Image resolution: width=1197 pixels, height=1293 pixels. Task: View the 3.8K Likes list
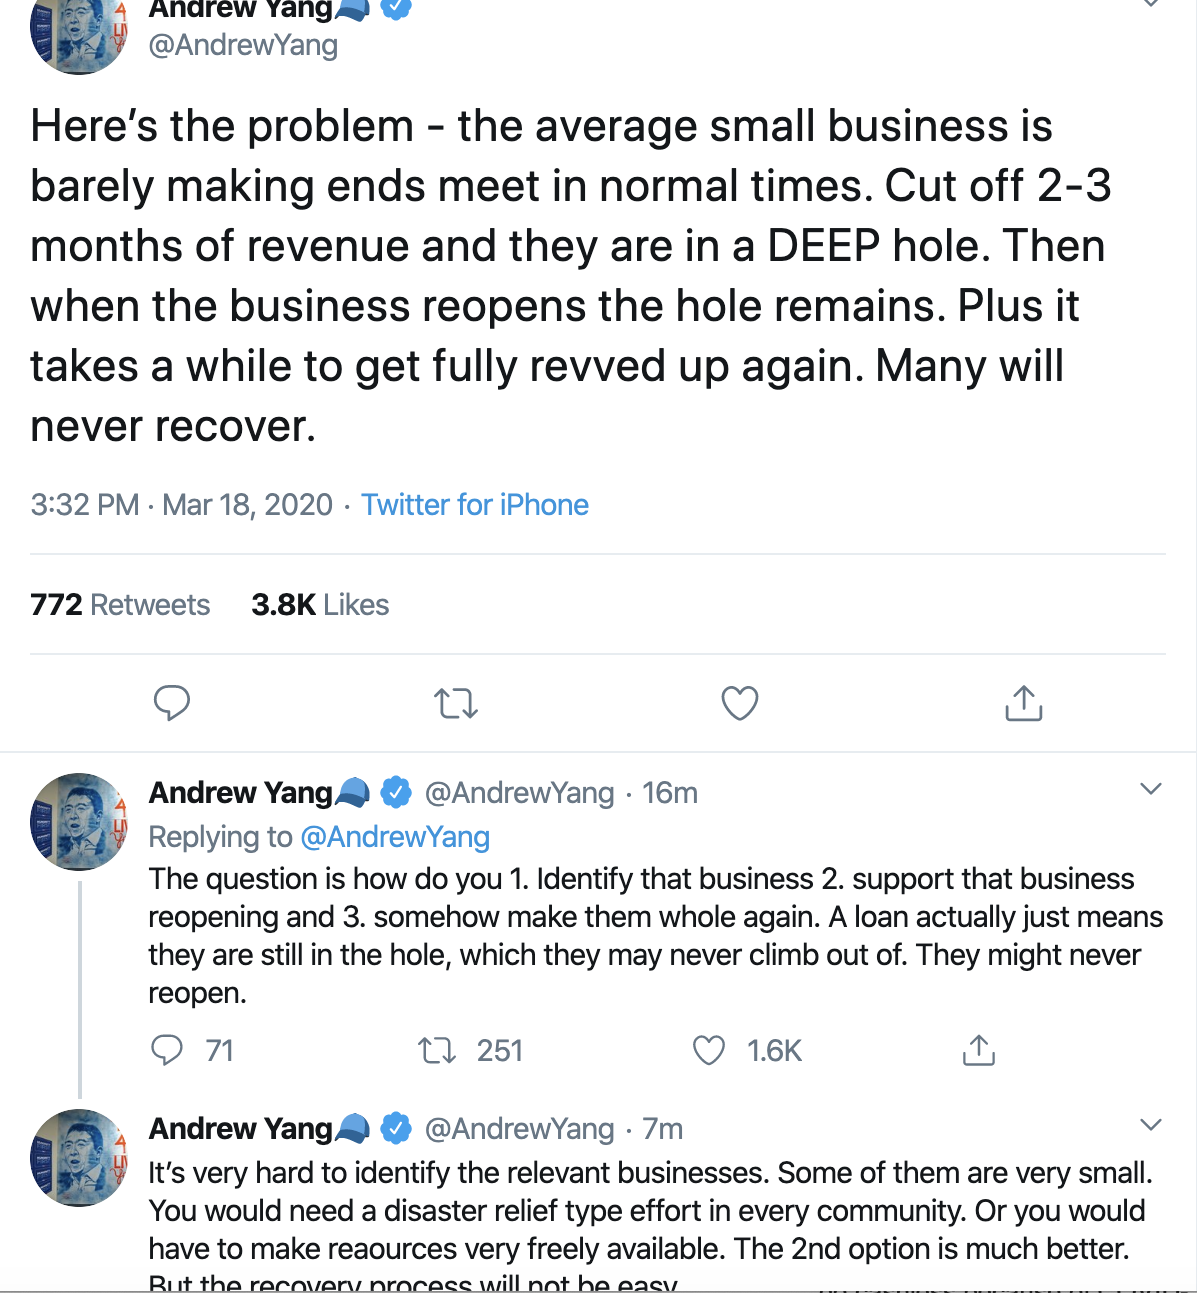click(x=320, y=605)
